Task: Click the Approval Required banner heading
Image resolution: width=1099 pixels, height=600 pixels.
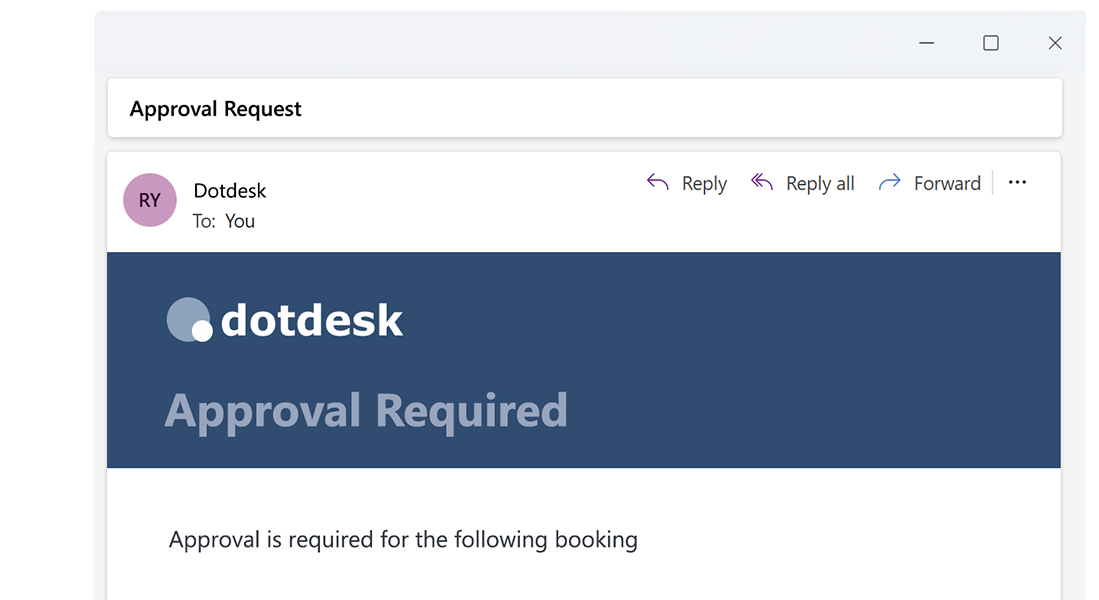Action: click(x=366, y=410)
